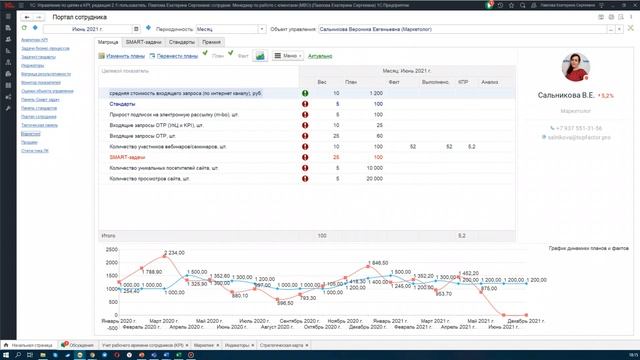This screenshot has height=360, width=640.
Task: Open the Панель Smart задач navigation link
Action: coord(40,100)
